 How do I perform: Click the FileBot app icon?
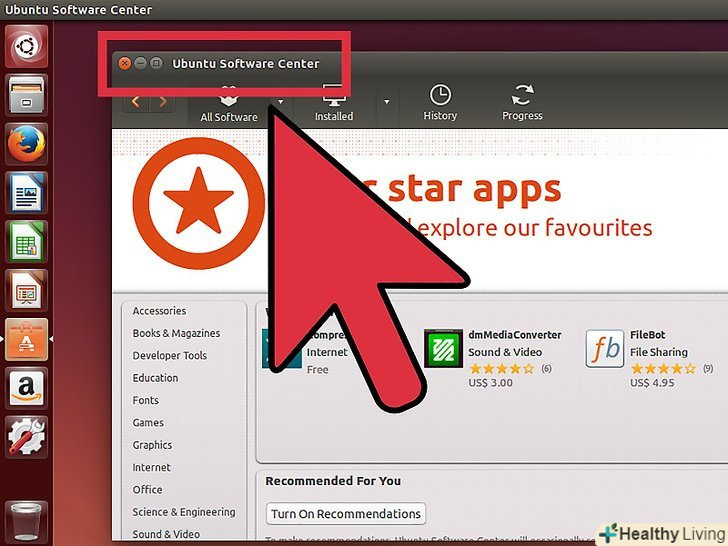pos(605,348)
